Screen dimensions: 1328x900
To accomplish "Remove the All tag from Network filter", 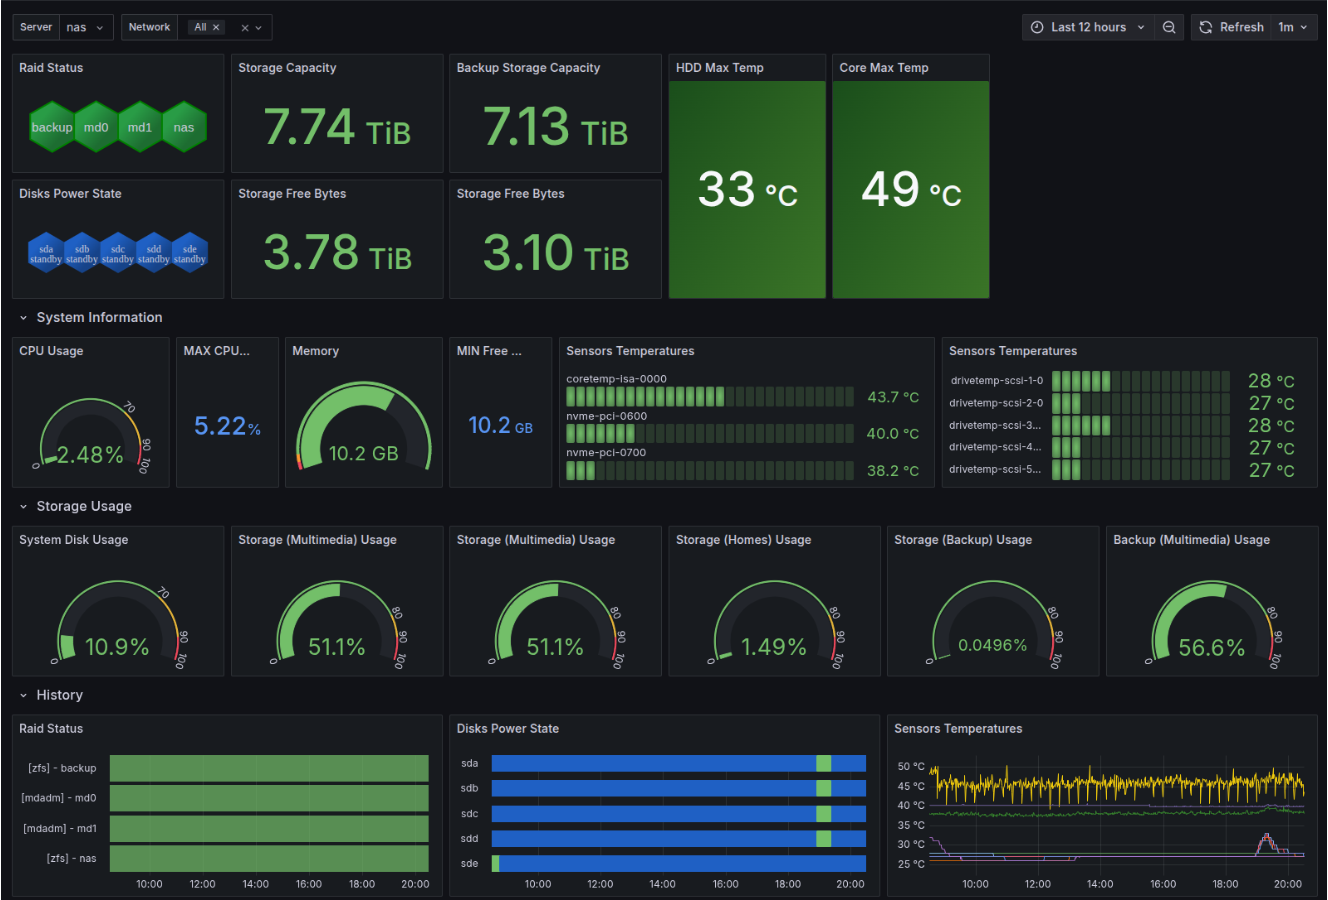I will coord(216,27).
